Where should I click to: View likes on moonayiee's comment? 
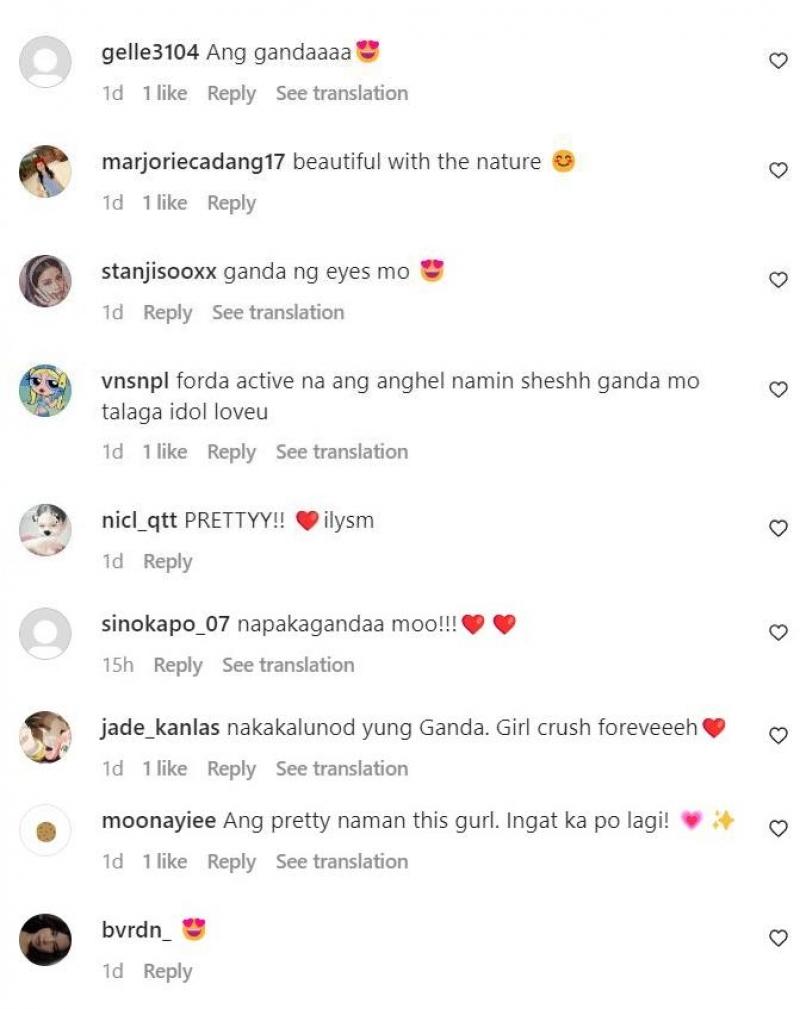coord(165,861)
